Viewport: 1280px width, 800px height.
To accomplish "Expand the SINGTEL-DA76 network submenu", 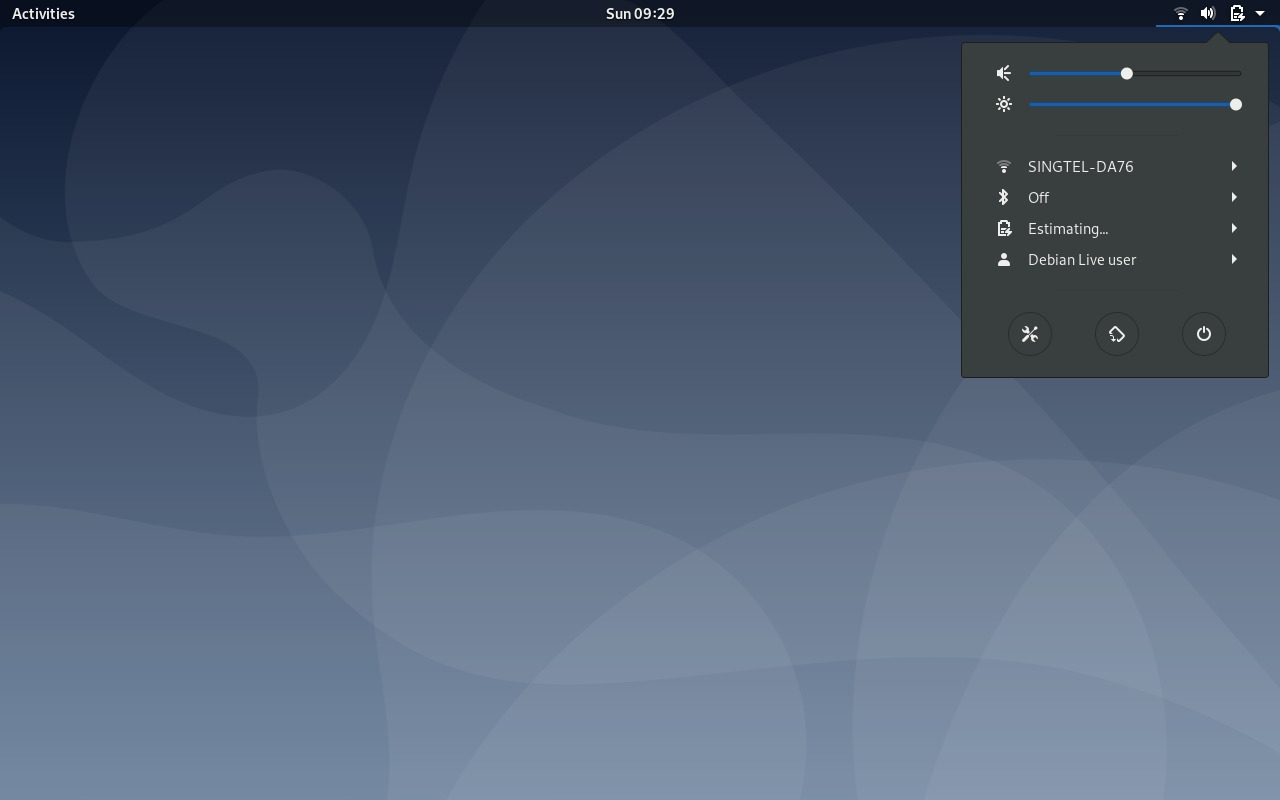I will click(x=1233, y=166).
